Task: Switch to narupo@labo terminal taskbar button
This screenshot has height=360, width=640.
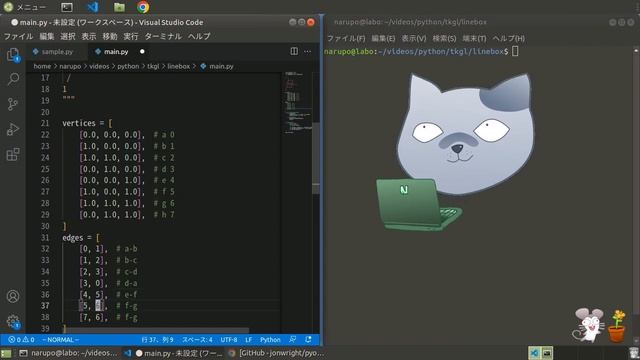Action: 68,353
